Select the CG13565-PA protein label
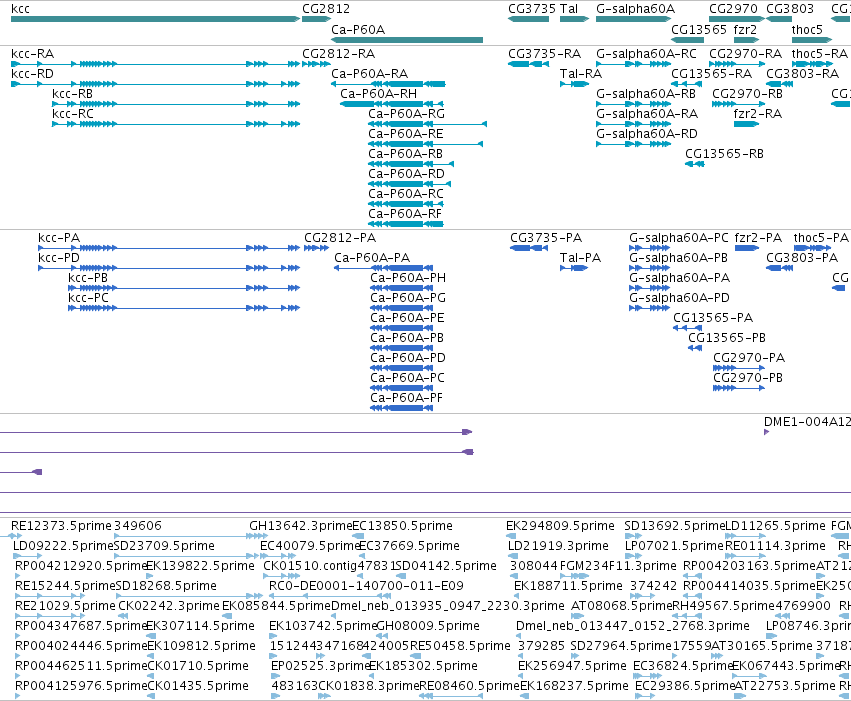This screenshot has width=851, height=701. tap(713, 318)
